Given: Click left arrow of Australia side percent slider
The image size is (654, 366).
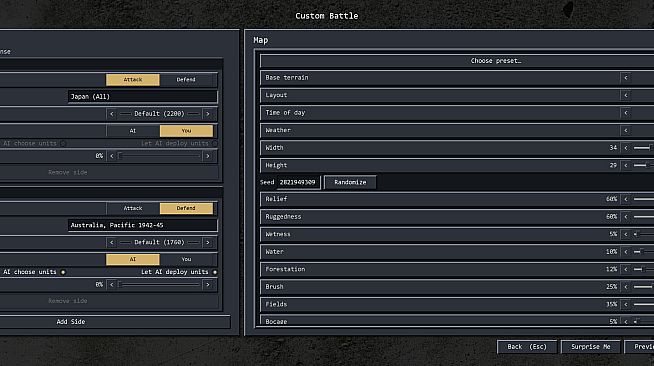Looking at the screenshot, I should pyautogui.click(x=111, y=285).
